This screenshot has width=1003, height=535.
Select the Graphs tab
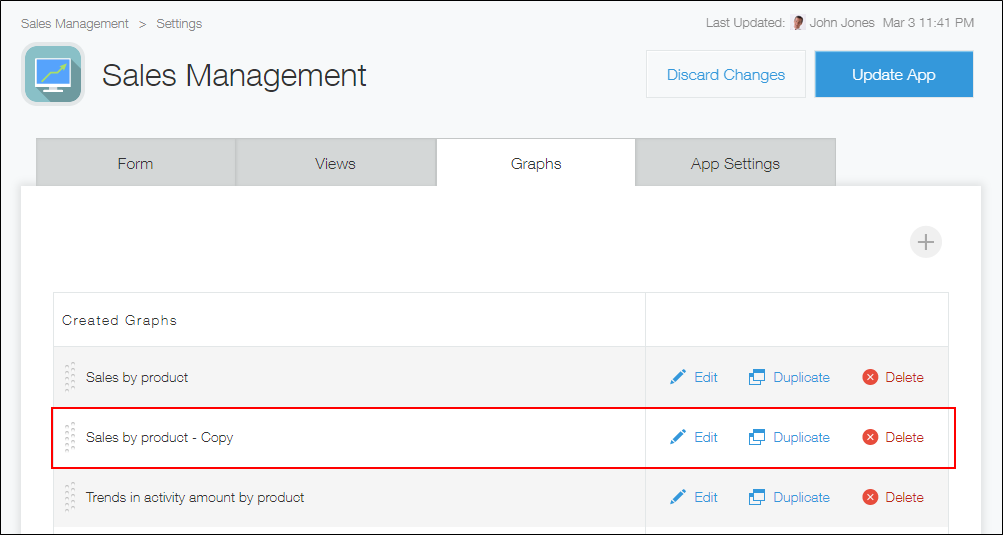pos(536,163)
